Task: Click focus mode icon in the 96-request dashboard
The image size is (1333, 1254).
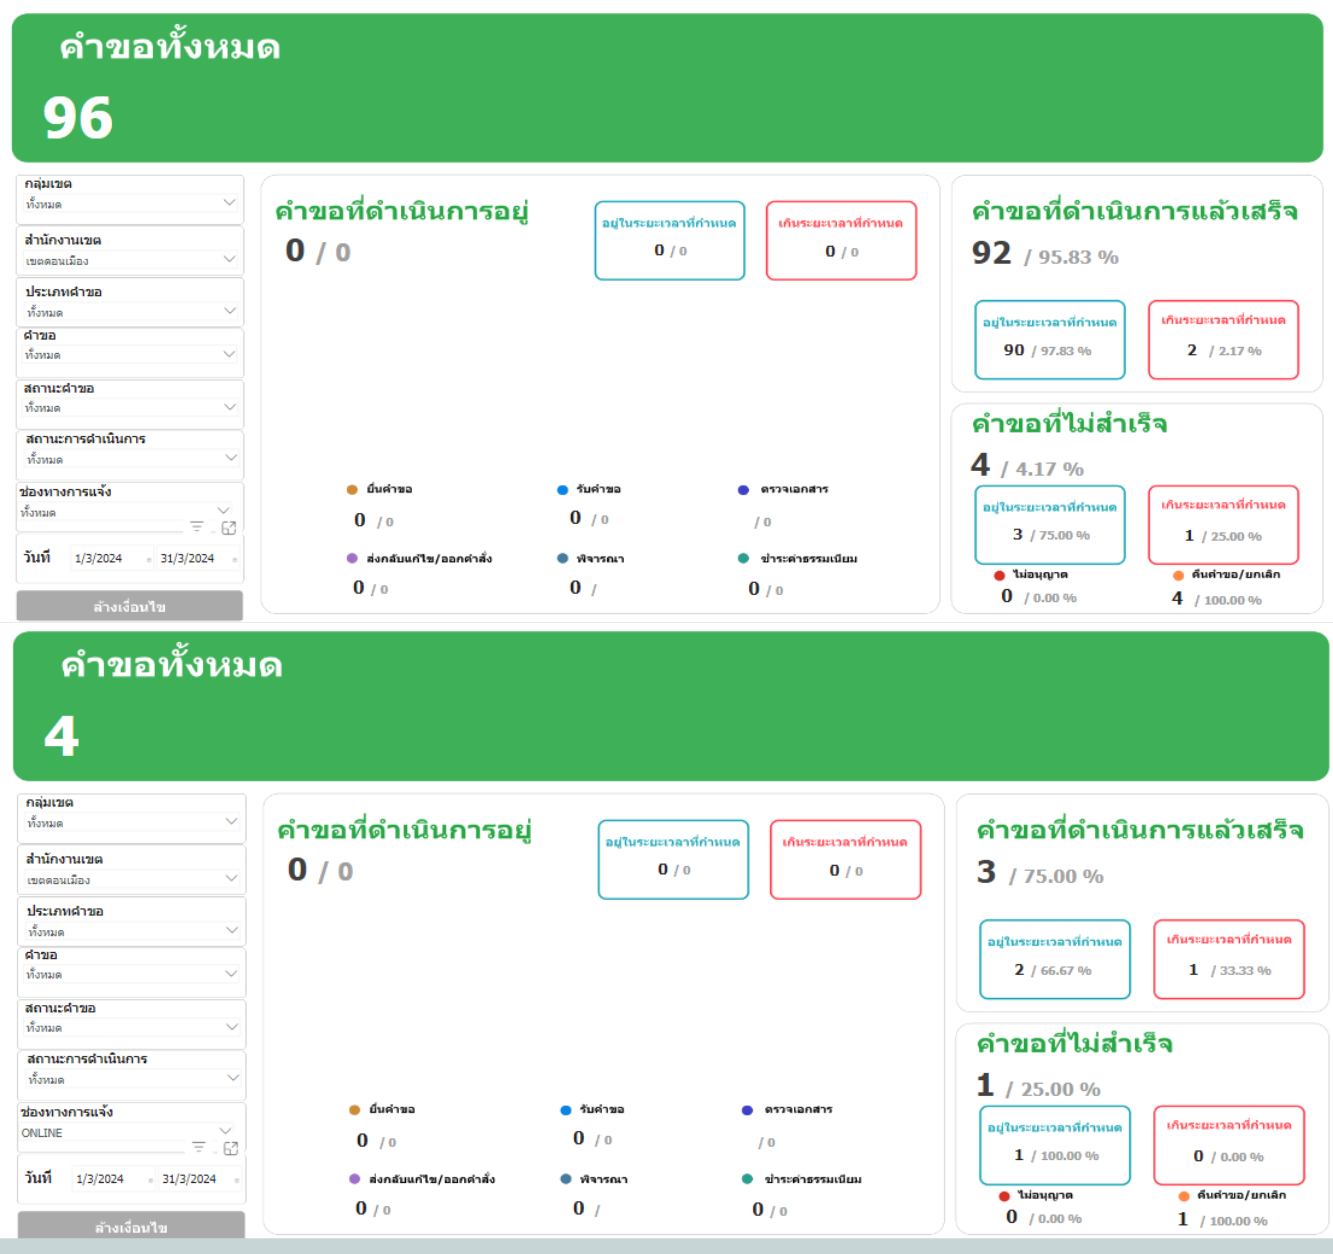Action: point(229,528)
